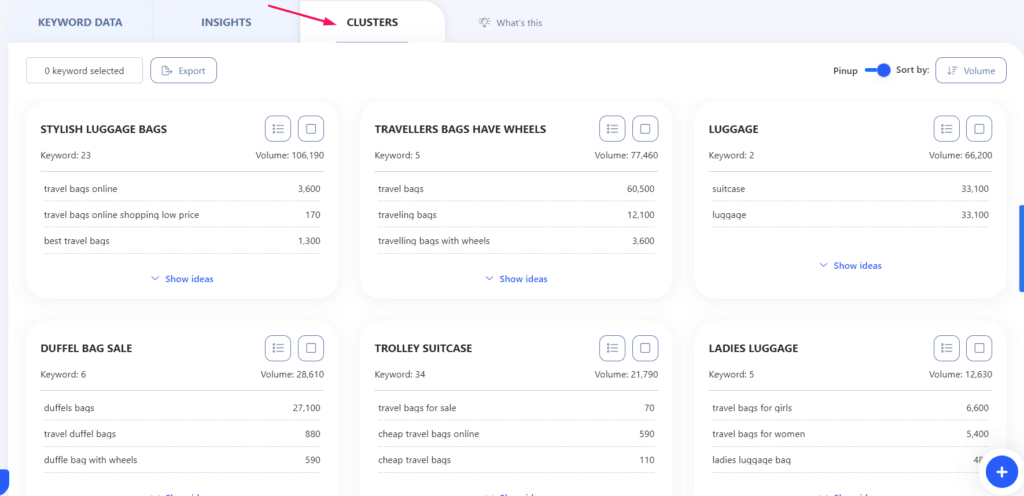Toggle the Pinup switch
Viewport: 1024px width, 496px height.
tap(877, 70)
